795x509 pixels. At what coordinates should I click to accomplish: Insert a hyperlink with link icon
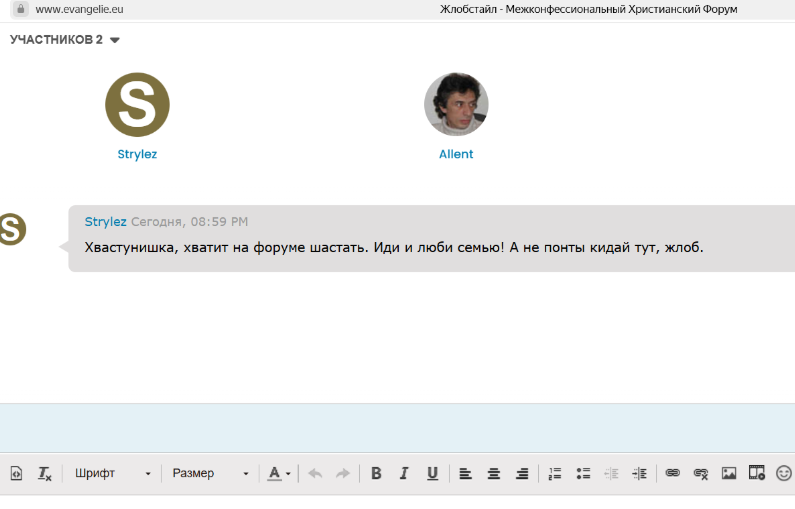(672, 473)
